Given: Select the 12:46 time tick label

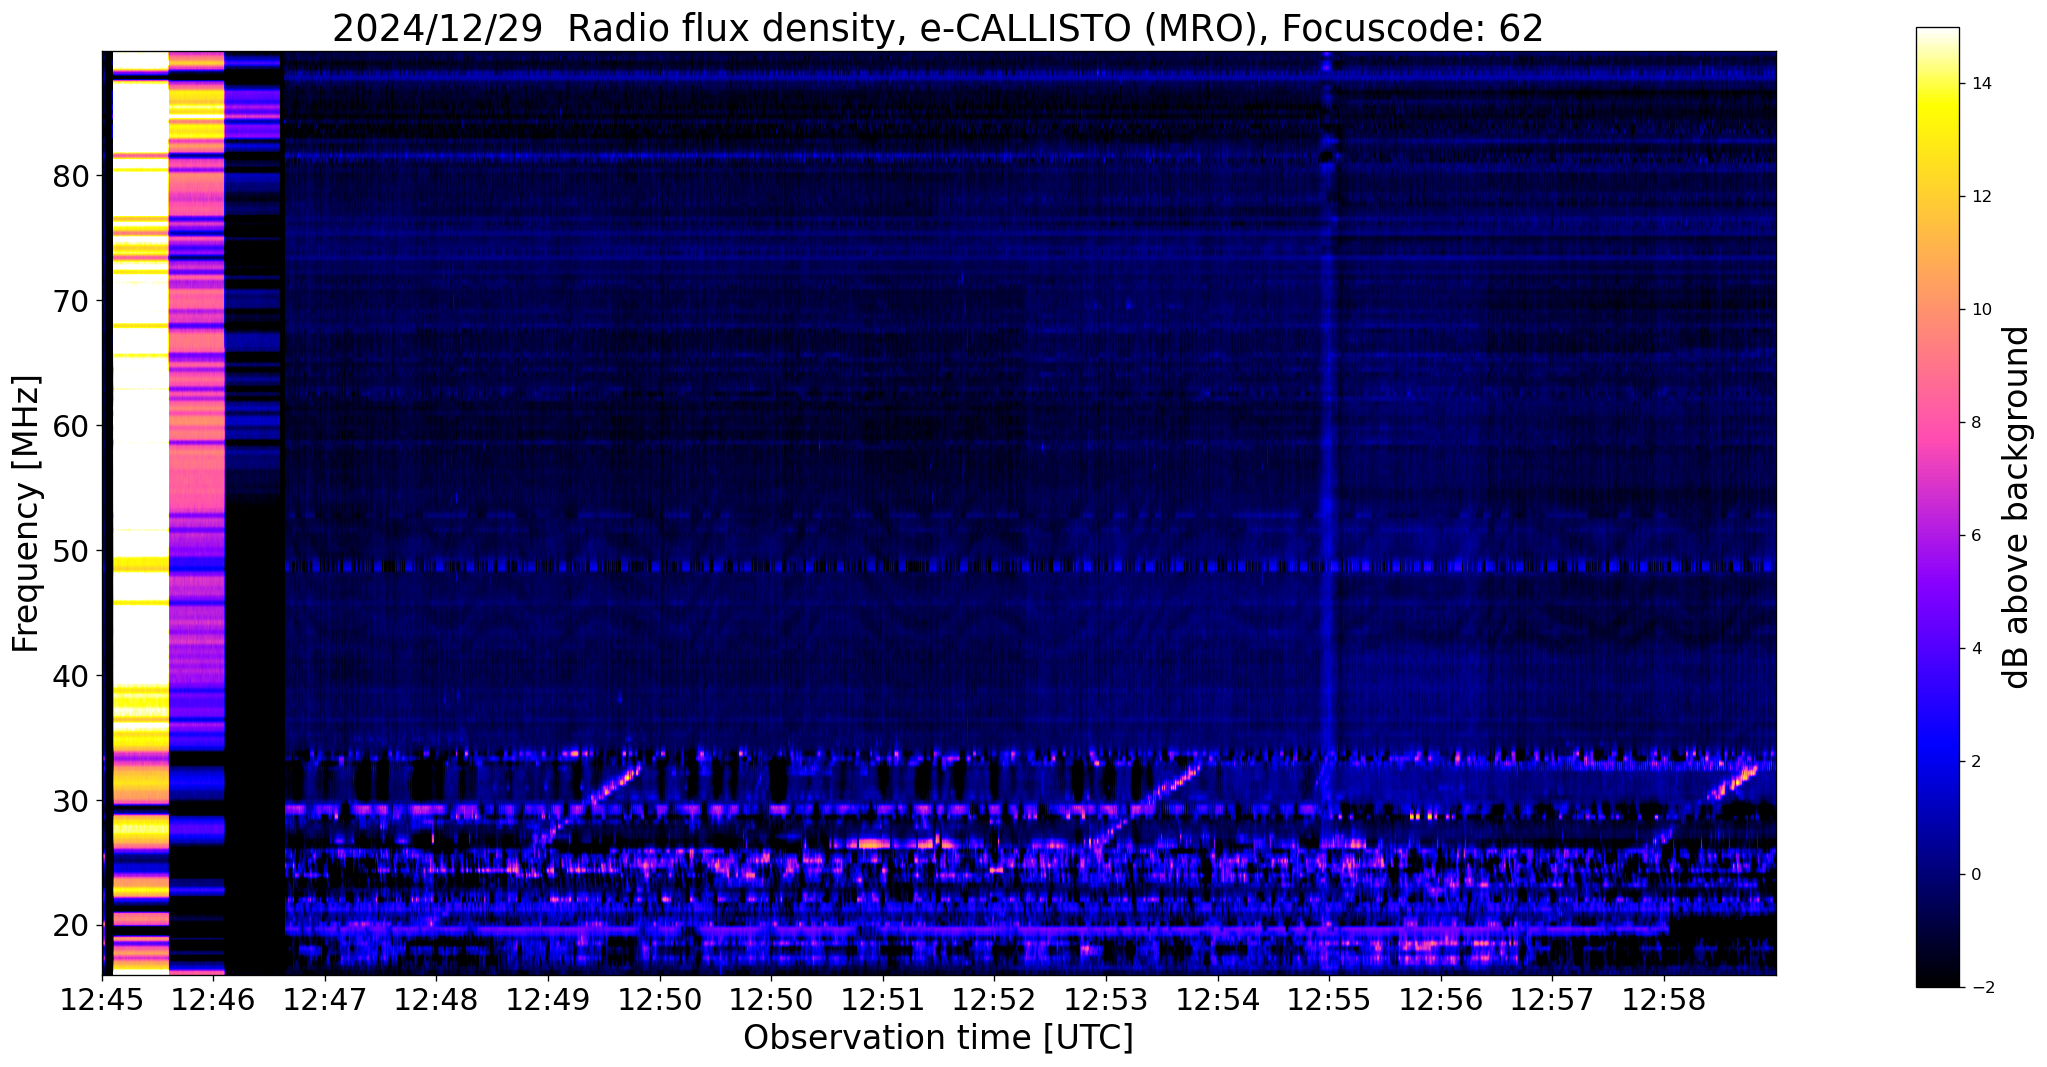Looking at the screenshot, I should point(214,999).
